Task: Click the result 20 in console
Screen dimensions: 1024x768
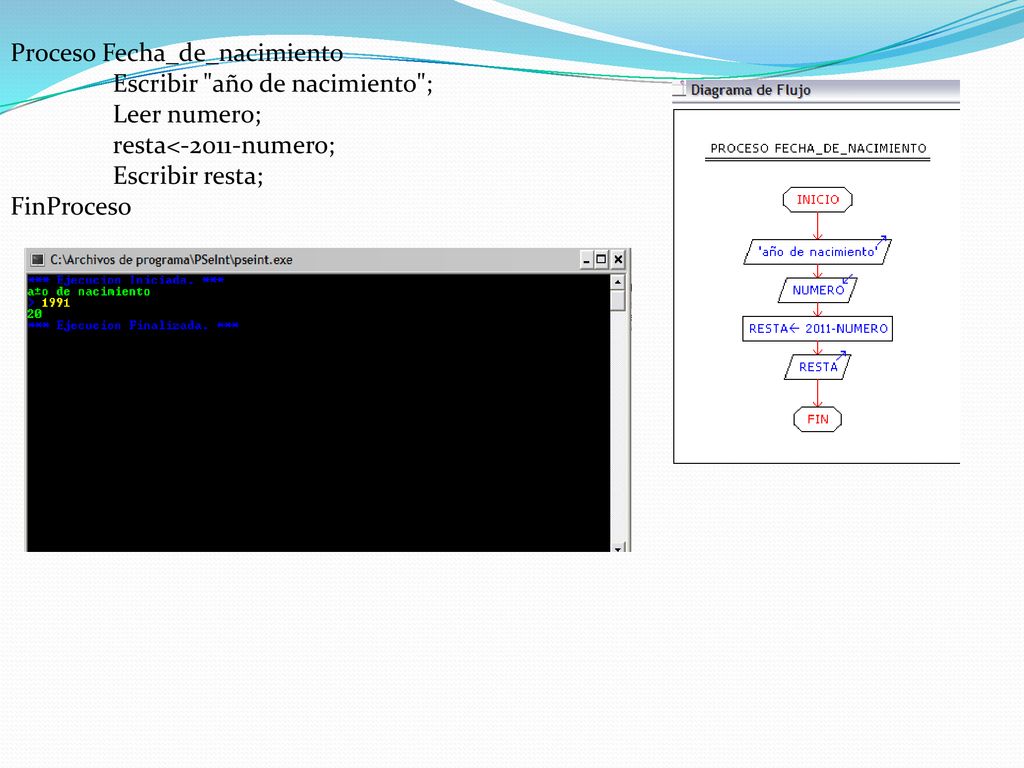Action: point(35,314)
